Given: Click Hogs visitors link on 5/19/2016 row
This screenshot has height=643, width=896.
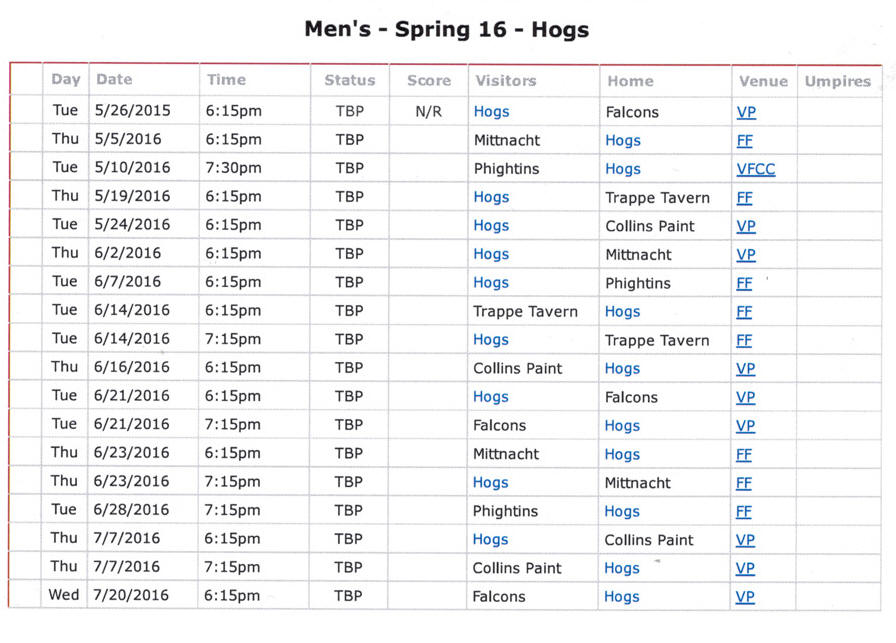Looking at the screenshot, I should point(491,197).
